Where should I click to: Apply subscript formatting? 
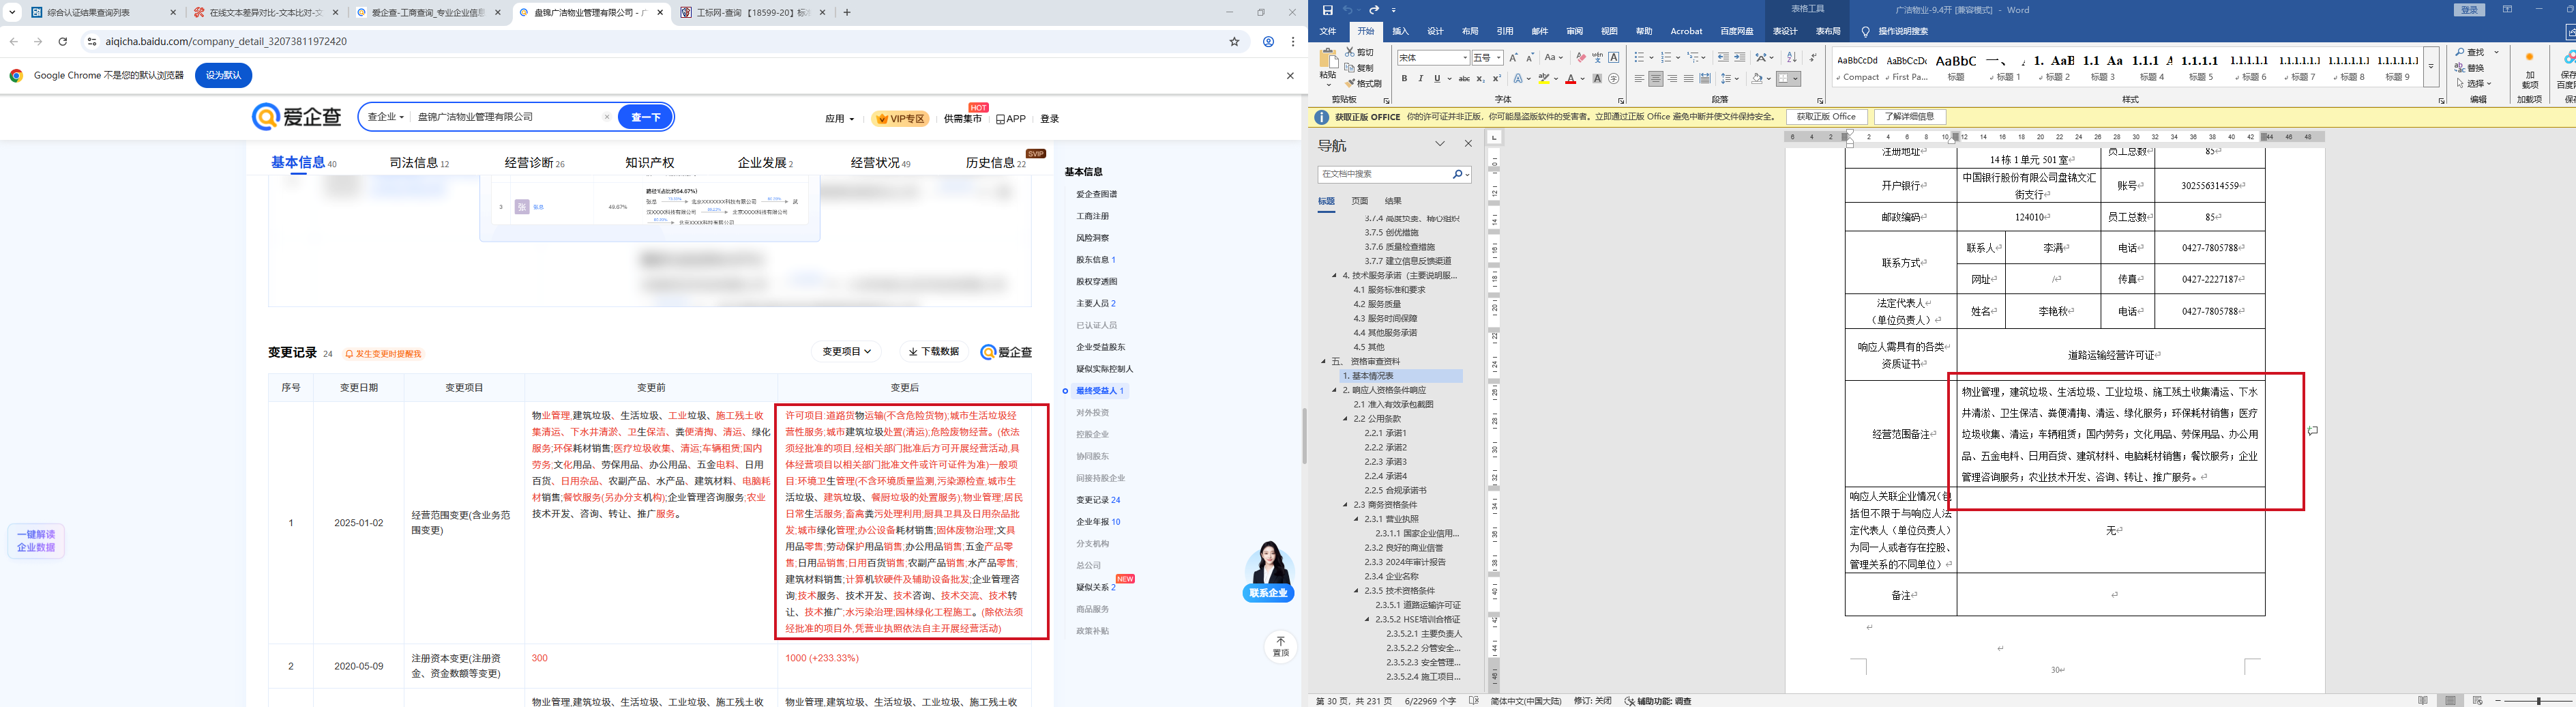pyautogui.click(x=1481, y=79)
